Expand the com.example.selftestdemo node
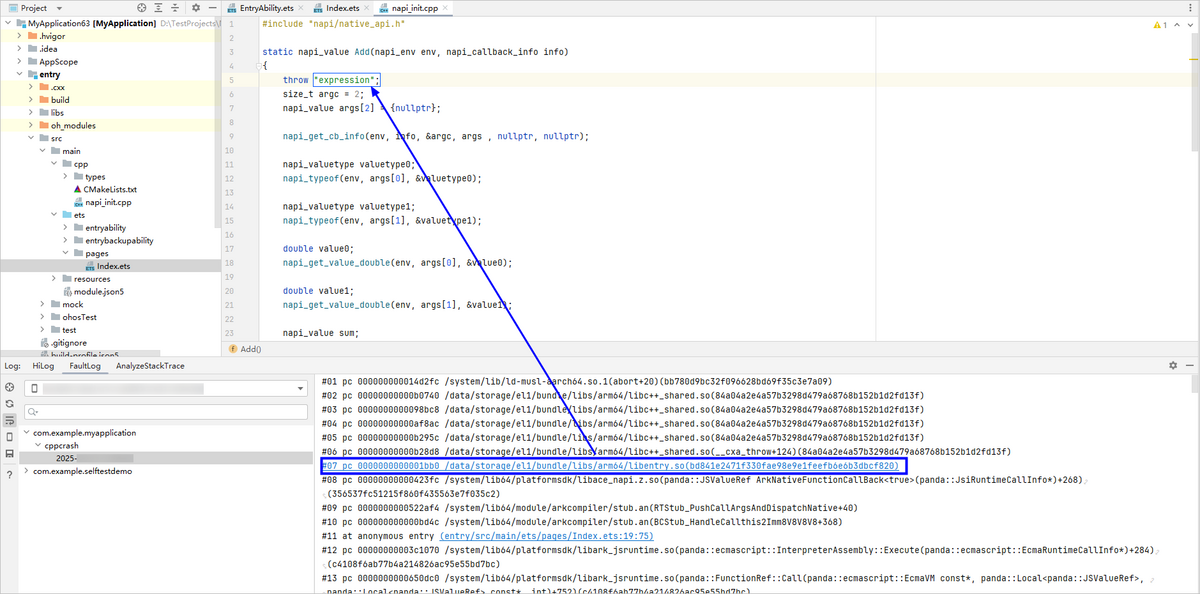This screenshot has width=1200, height=594. 26,471
